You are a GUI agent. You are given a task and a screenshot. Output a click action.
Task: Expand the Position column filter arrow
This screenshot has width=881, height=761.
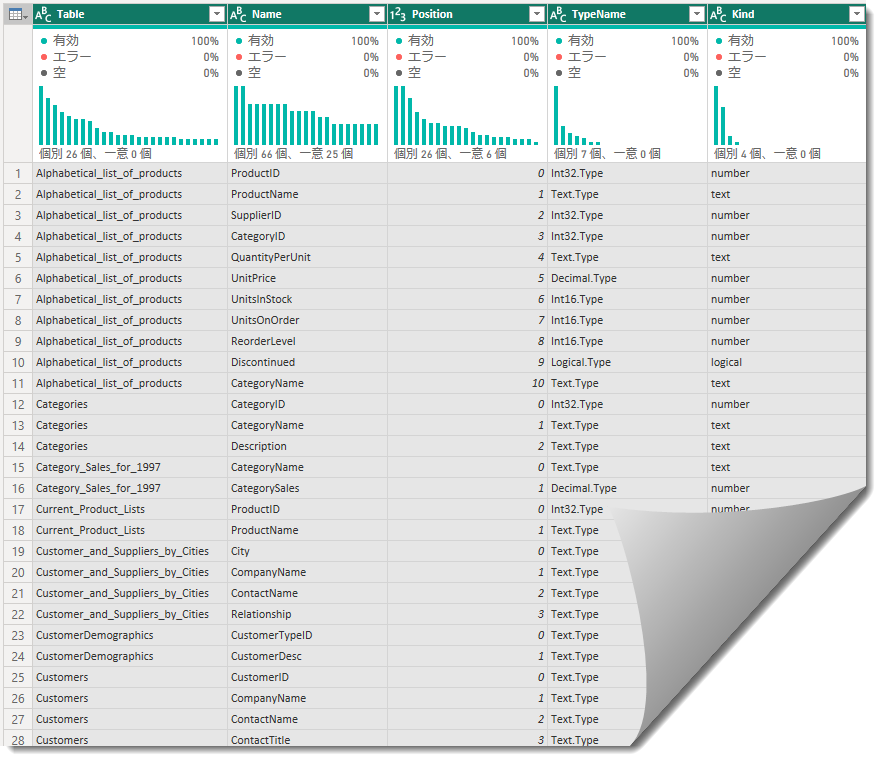537,15
